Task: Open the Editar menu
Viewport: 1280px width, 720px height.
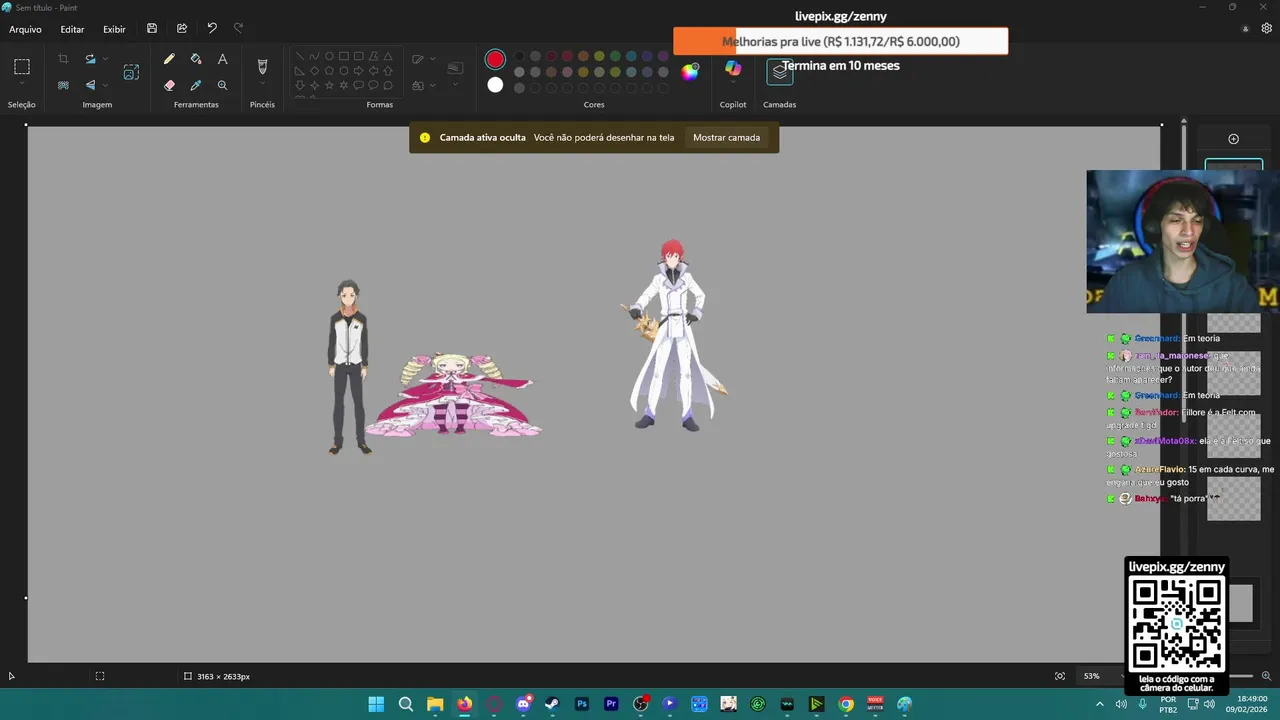Action: 72,29
